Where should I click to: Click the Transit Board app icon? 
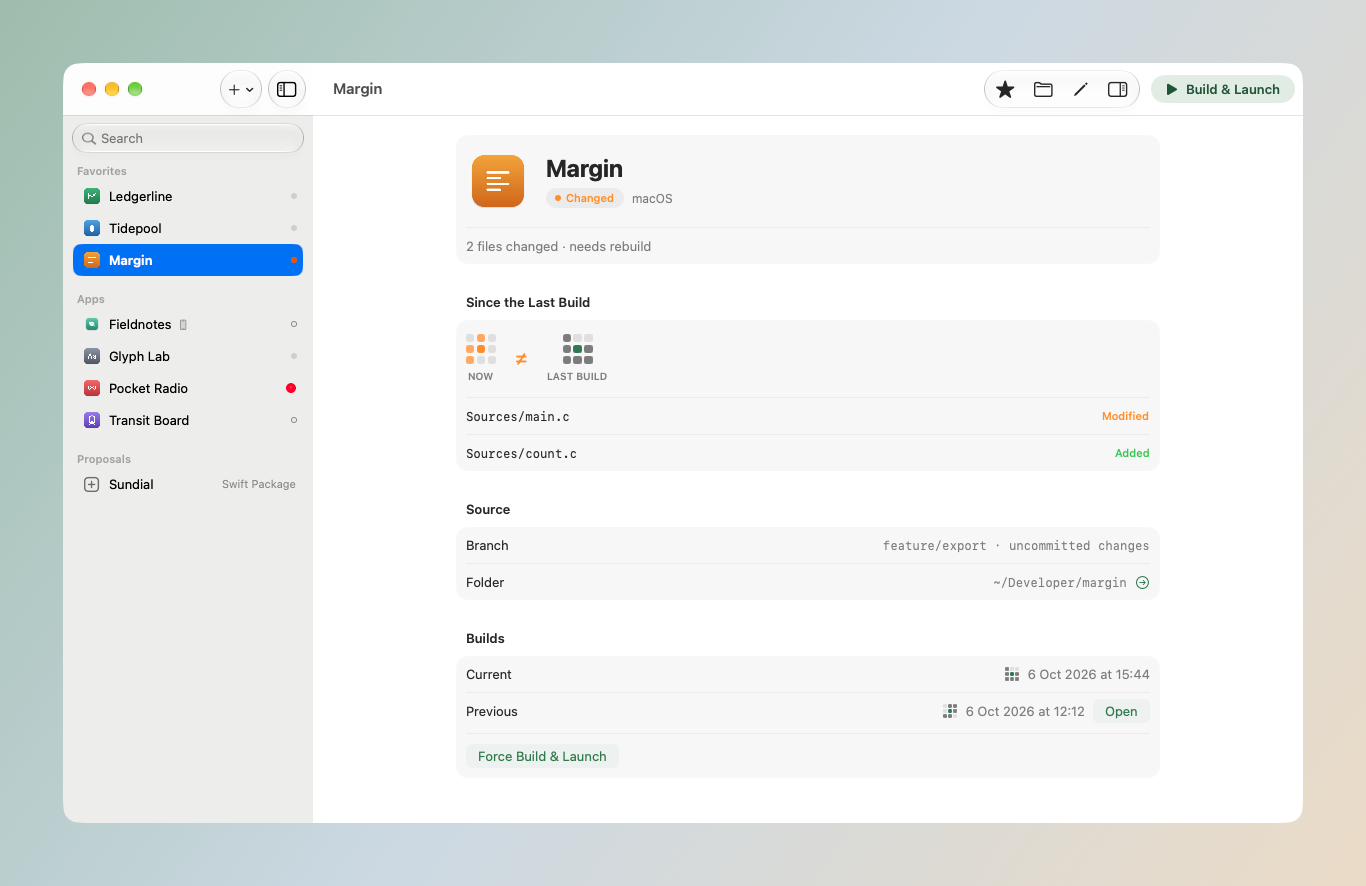[x=92, y=420]
